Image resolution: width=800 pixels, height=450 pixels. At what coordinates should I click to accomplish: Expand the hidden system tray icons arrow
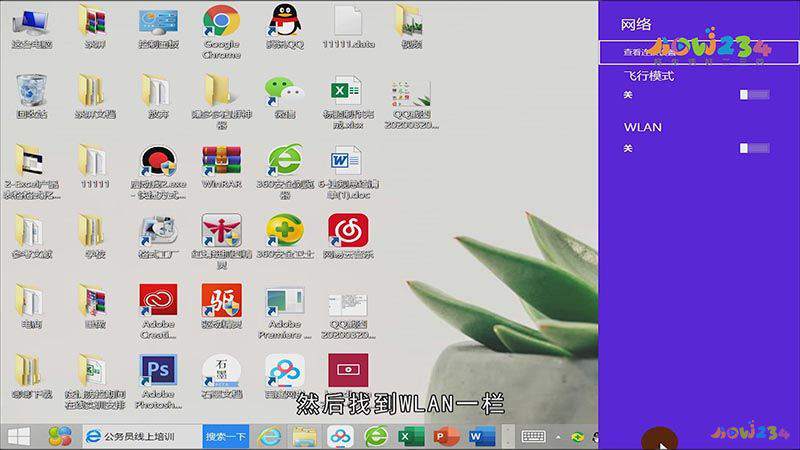558,437
